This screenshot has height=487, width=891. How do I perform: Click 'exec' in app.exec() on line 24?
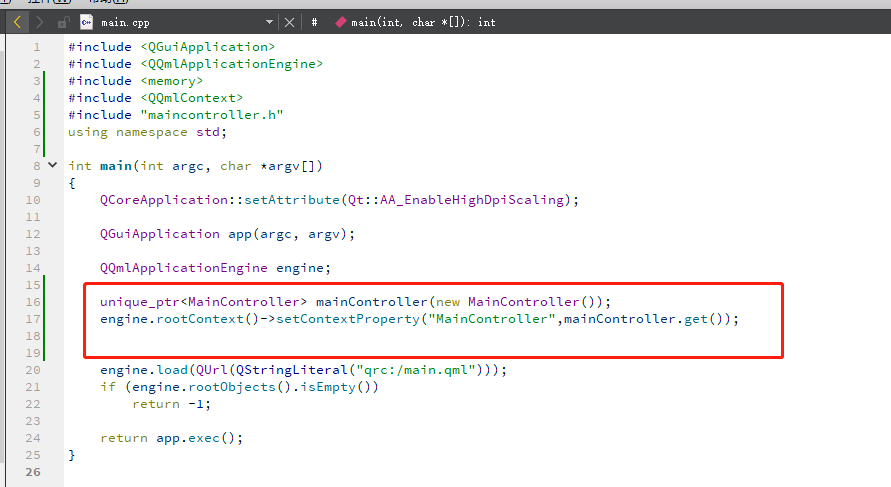(x=204, y=438)
